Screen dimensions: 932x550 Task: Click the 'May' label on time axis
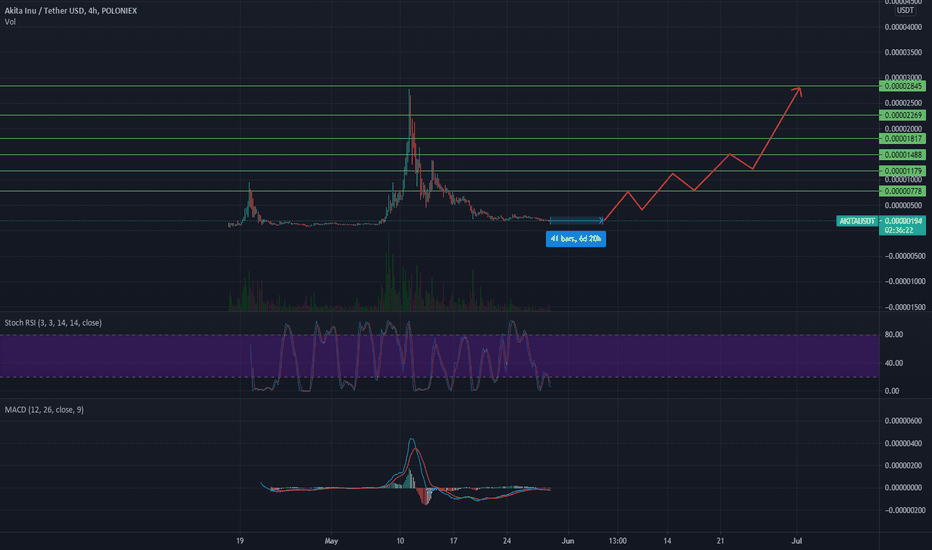(331, 541)
